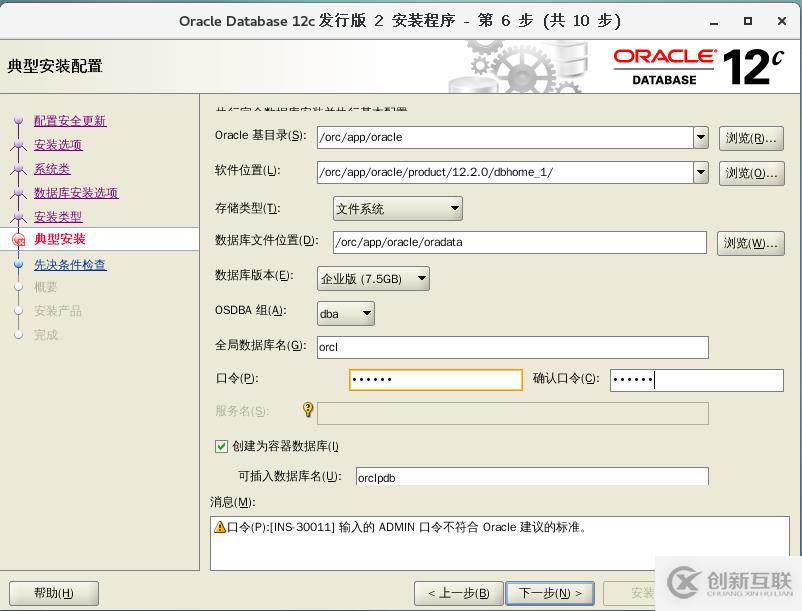This screenshot has height=611, width=802.
Task: Focus the 确认口令(C) field
Action: tap(697, 380)
